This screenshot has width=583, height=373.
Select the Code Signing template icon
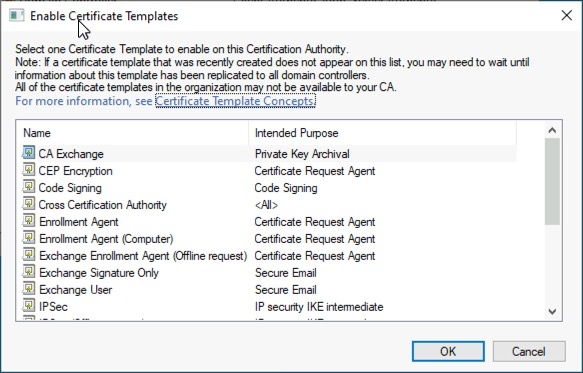(29, 187)
